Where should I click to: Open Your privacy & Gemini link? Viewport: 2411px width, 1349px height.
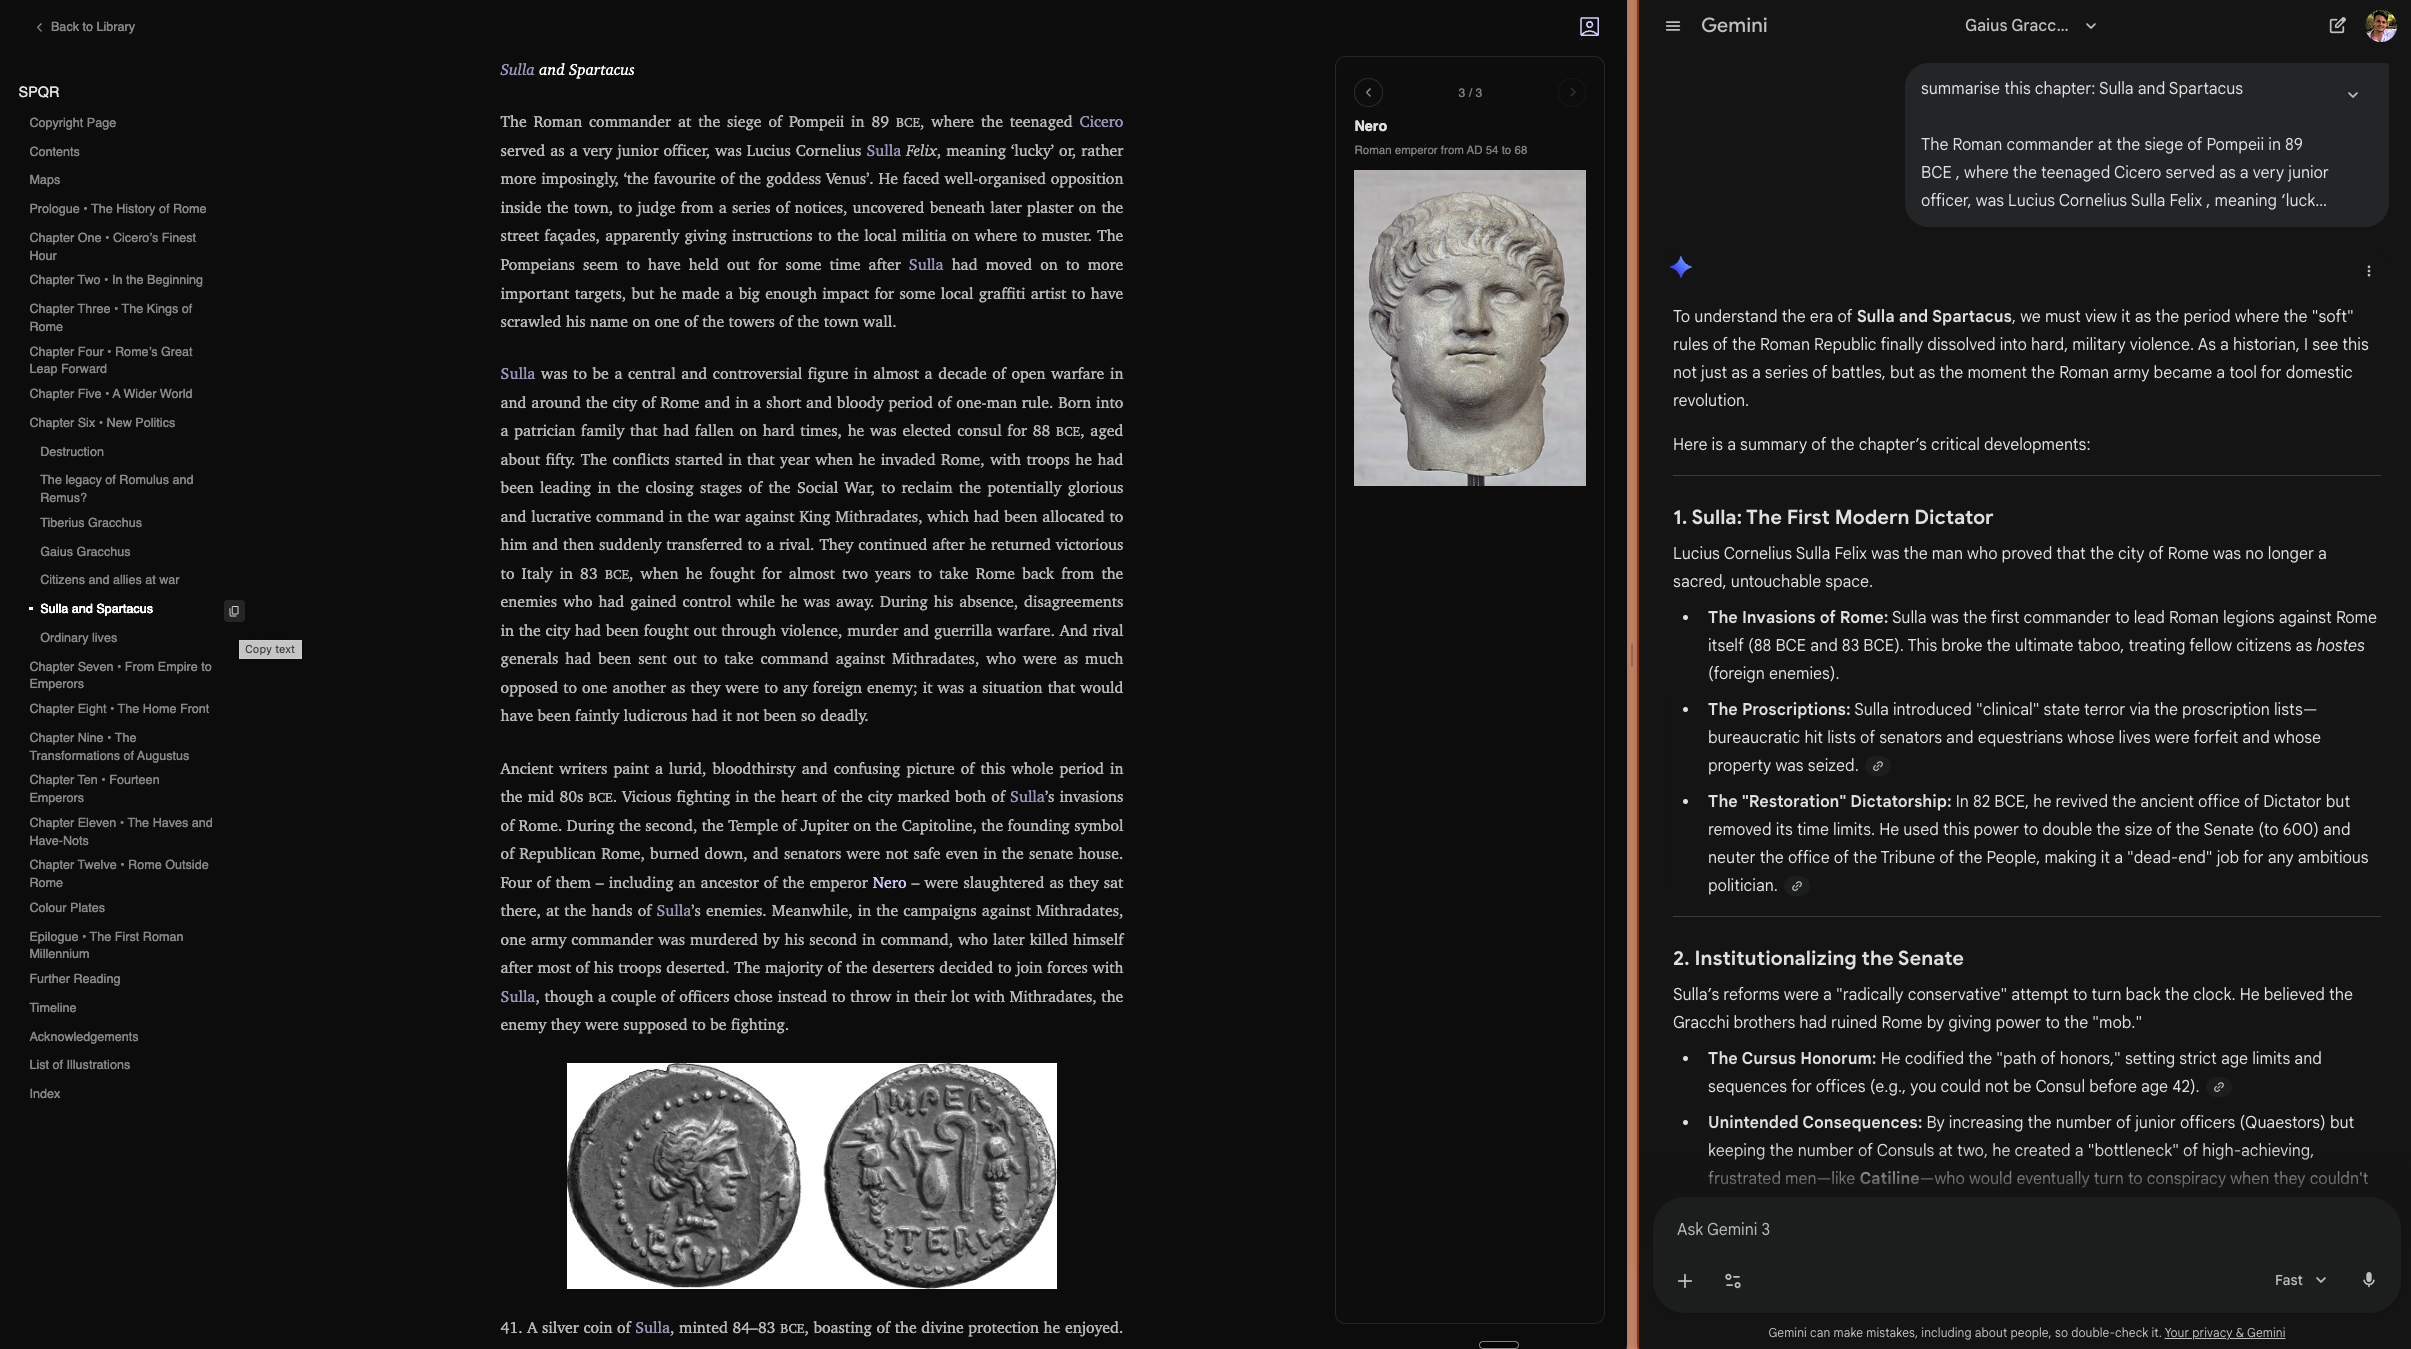[x=2224, y=1333]
